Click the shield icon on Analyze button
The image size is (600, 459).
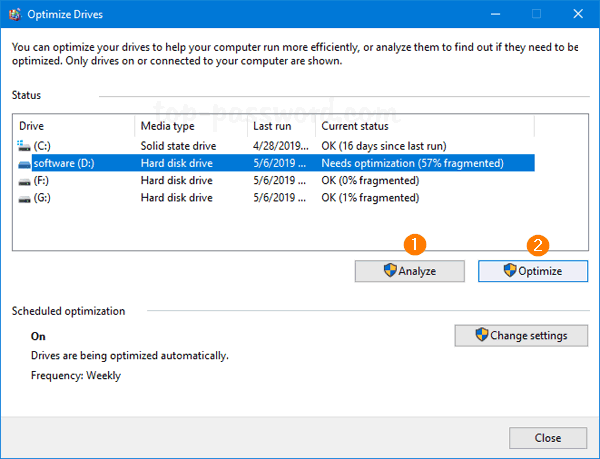(391, 271)
